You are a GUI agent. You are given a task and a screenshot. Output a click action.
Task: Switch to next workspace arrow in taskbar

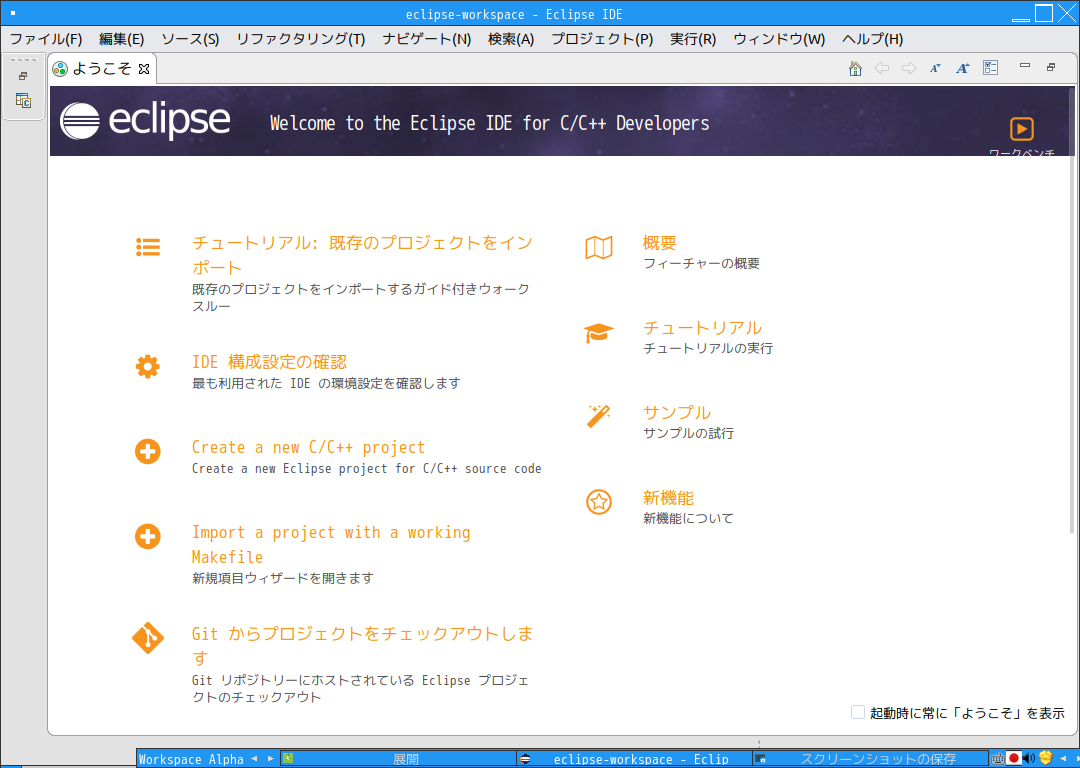271,758
